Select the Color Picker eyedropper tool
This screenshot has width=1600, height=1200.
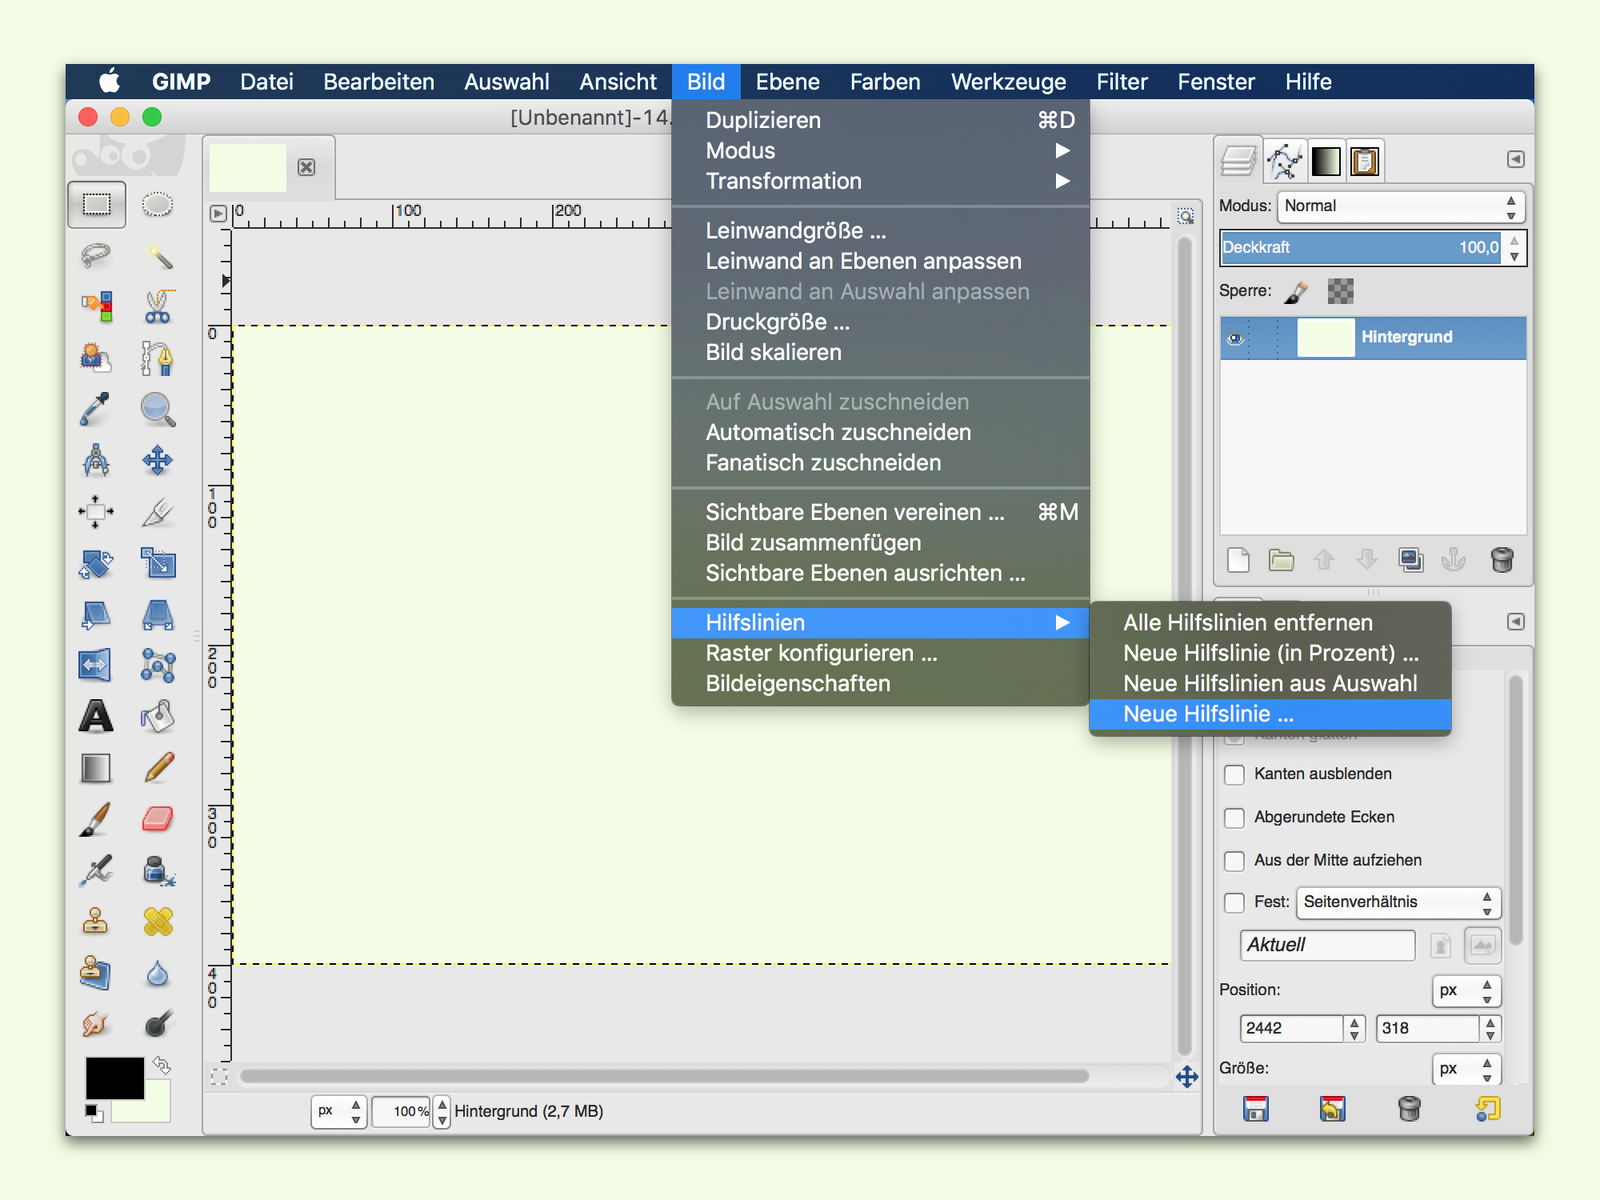coord(96,409)
